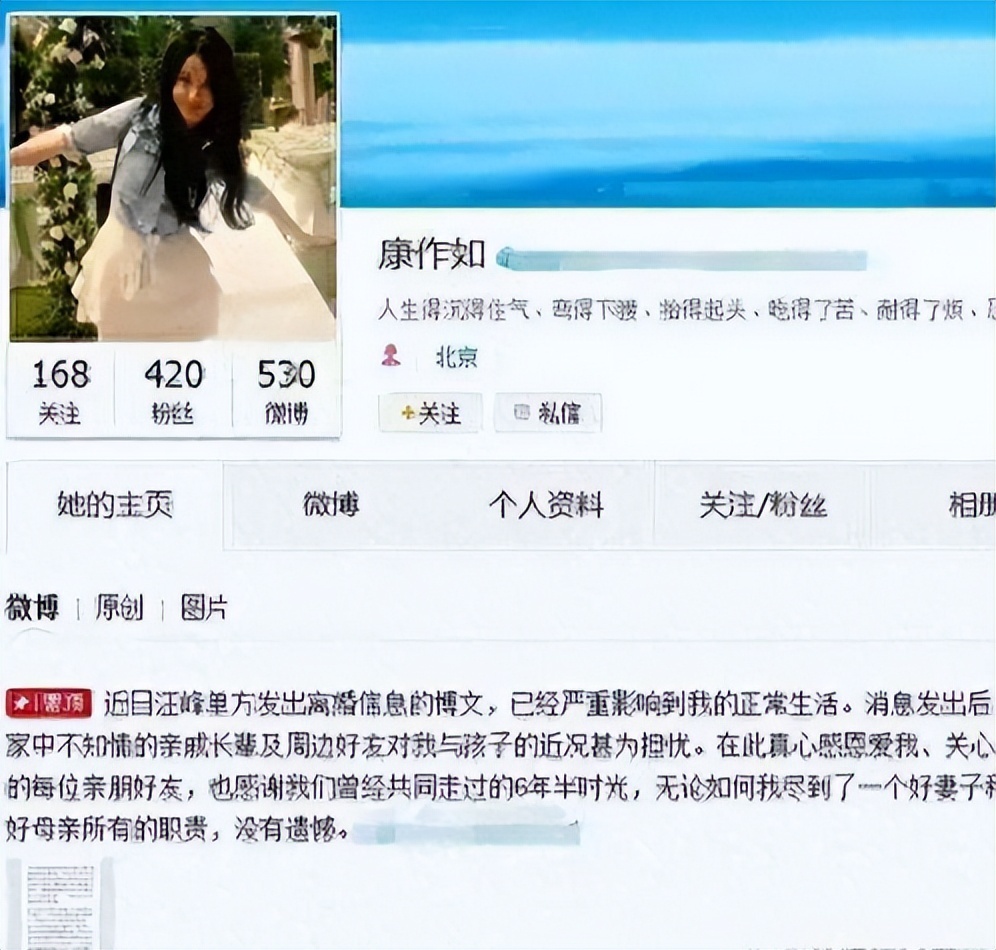This screenshot has width=996, height=950.
Task: Open the 个人资料 tab
Action: (546, 505)
